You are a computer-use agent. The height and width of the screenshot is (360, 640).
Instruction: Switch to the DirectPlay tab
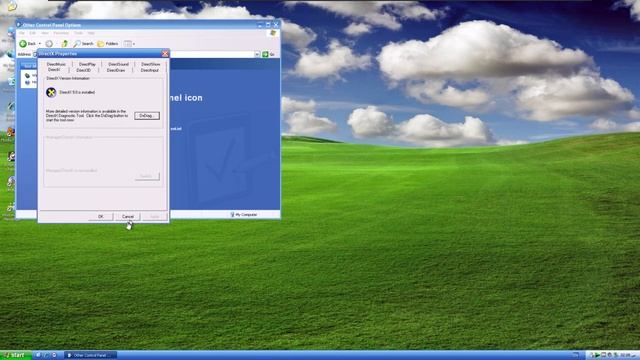pos(87,64)
